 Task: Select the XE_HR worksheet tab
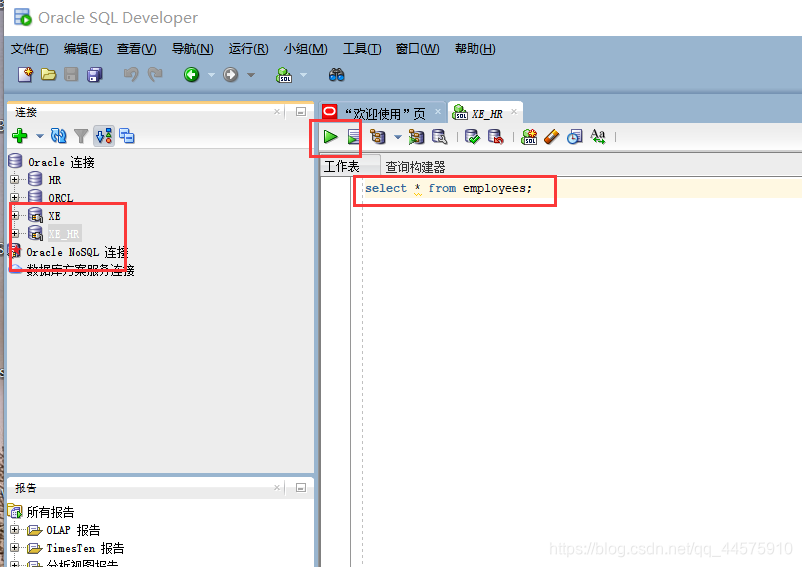coord(486,114)
